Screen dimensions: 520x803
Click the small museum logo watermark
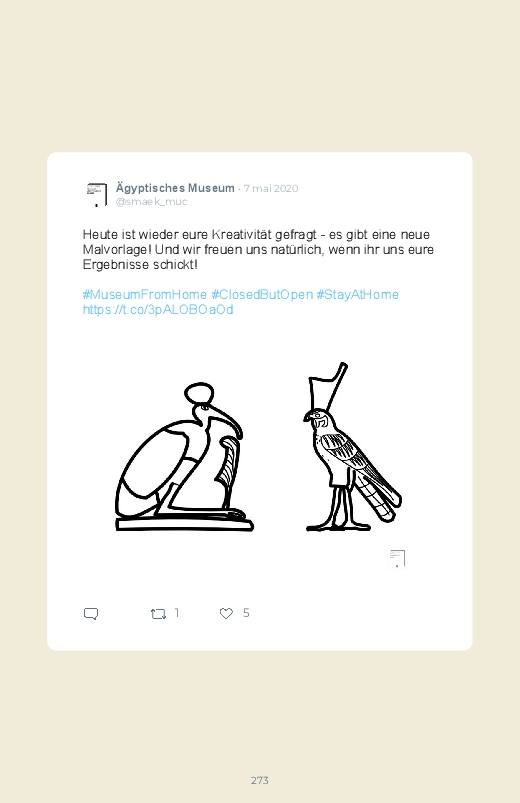pos(398,558)
